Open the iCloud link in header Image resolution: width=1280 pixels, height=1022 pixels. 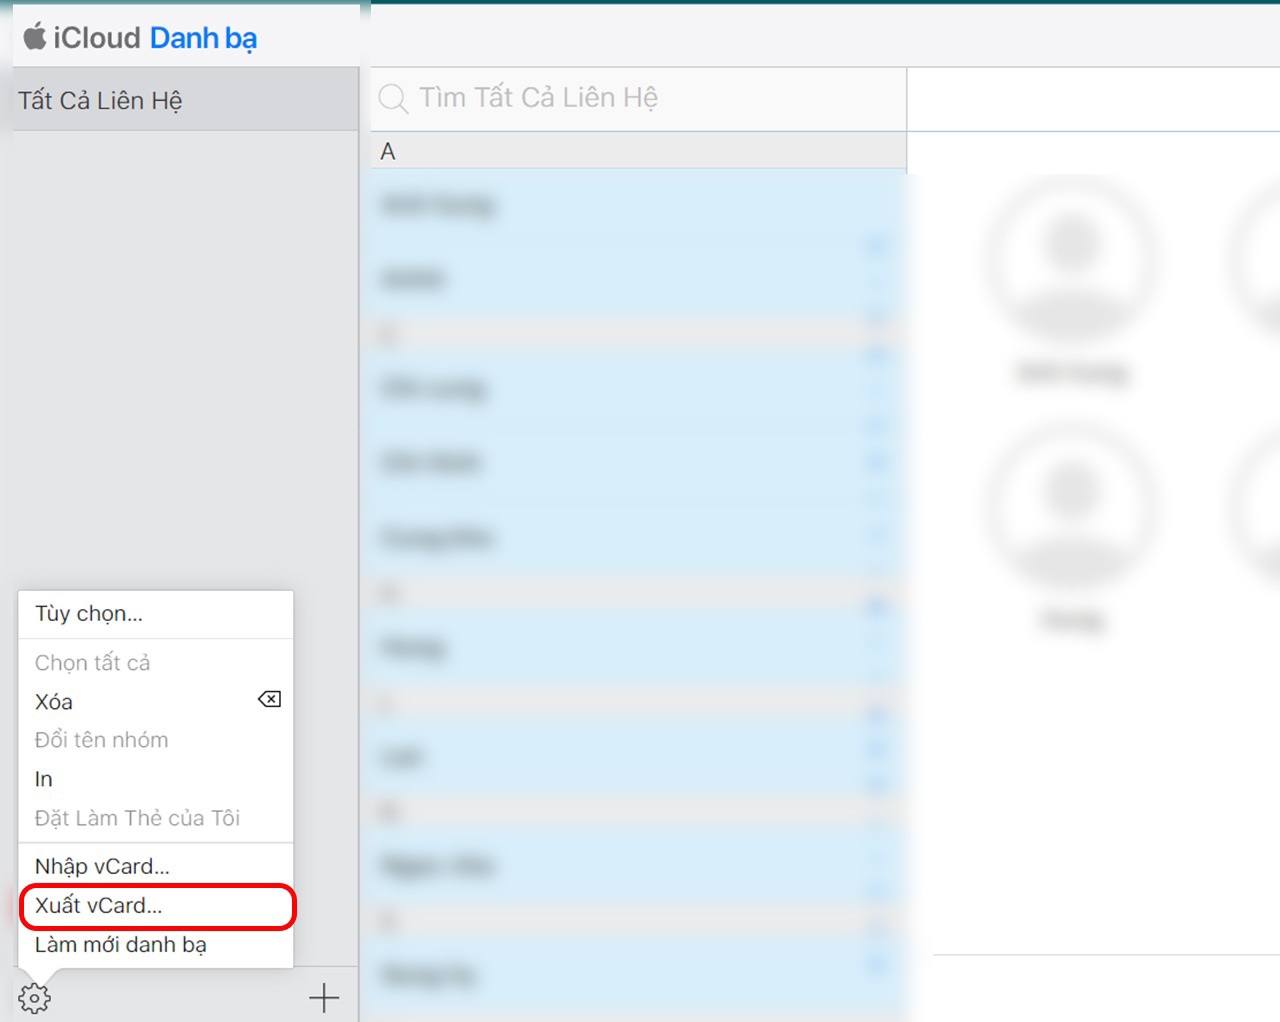96,38
